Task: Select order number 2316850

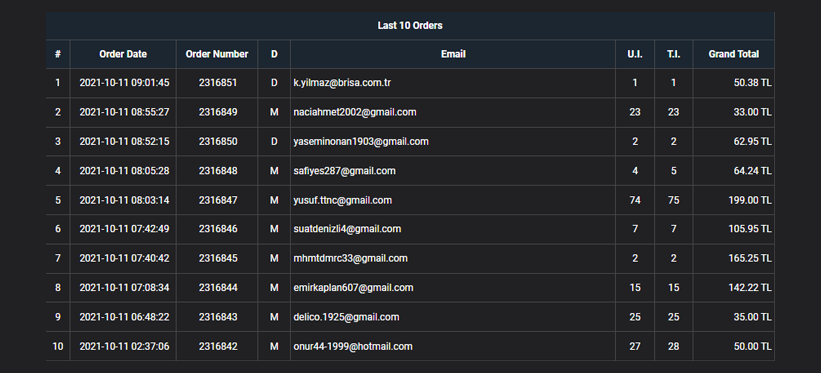Action: (218, 141)
